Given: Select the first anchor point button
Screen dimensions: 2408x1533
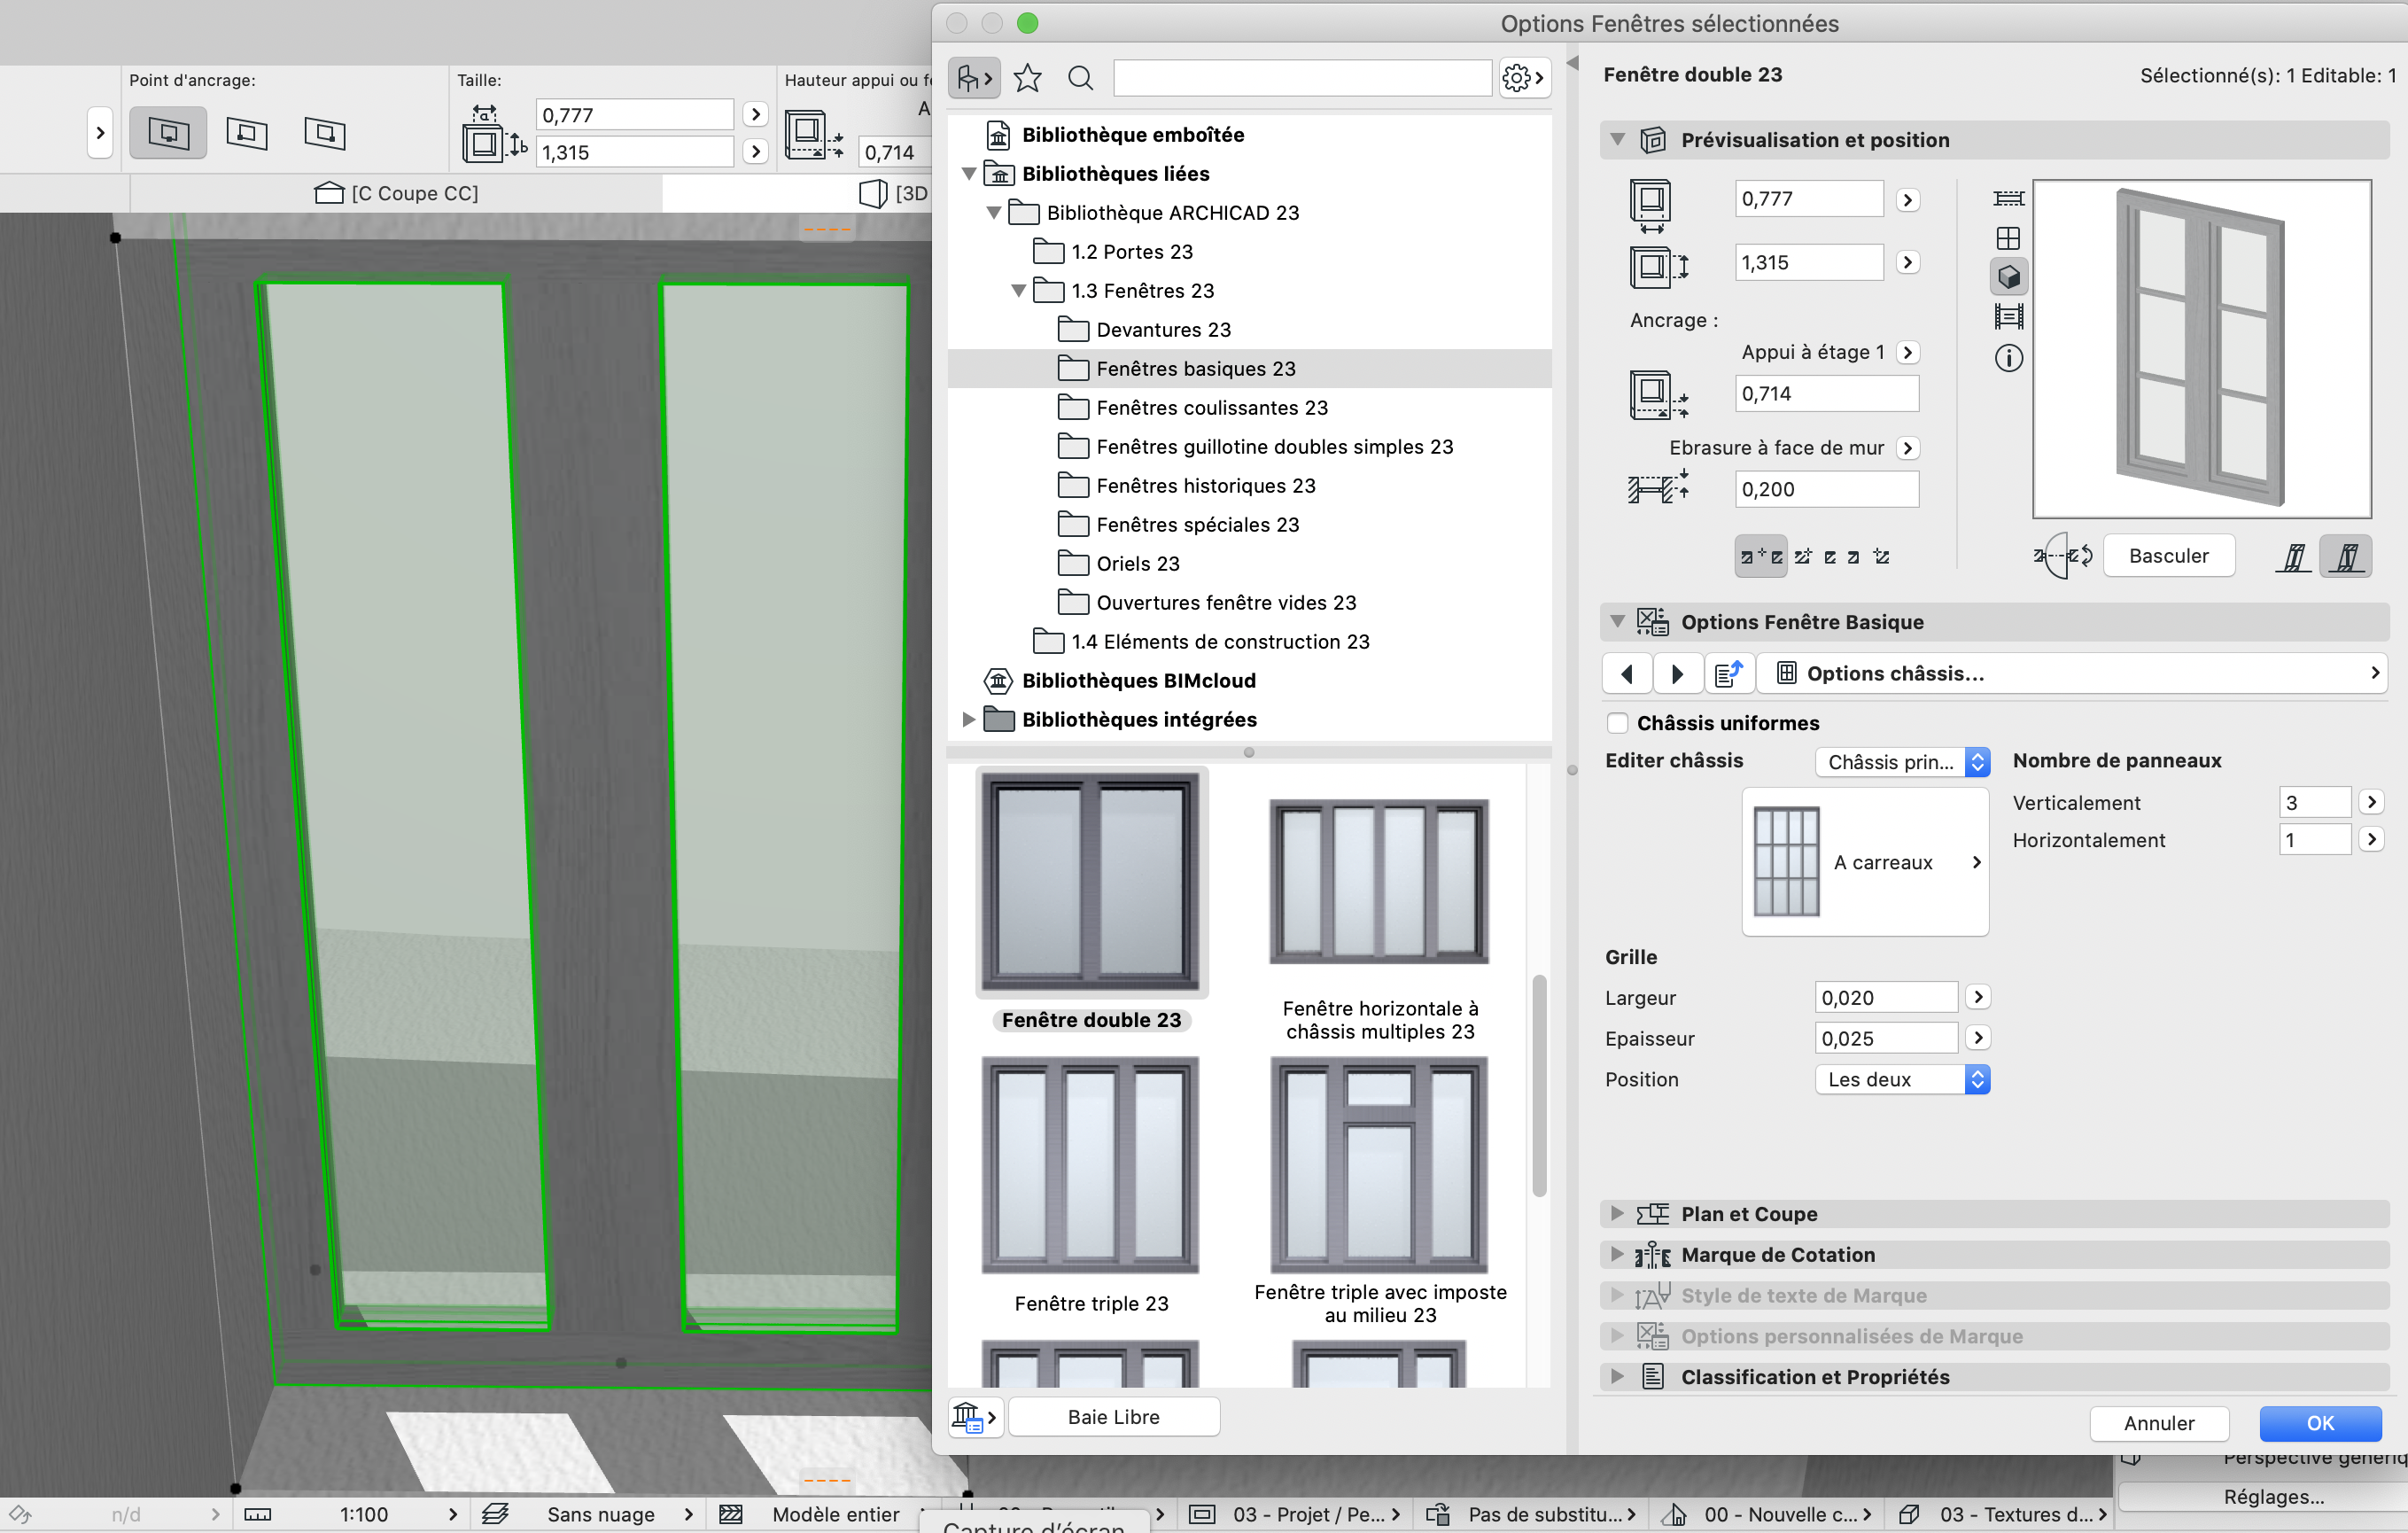Looking at the screenshot, I should (x=168, y=132).
